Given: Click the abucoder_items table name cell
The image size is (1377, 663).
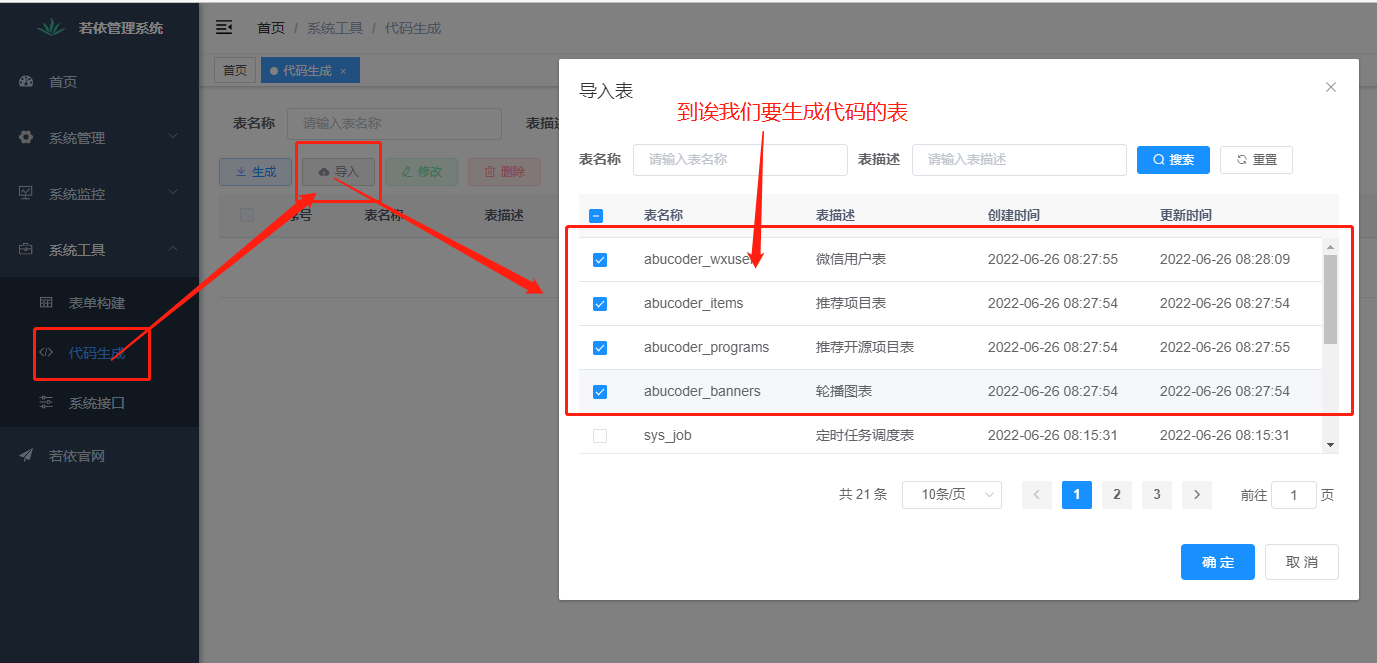Looking at the screenshot, I should coord(694,304).
